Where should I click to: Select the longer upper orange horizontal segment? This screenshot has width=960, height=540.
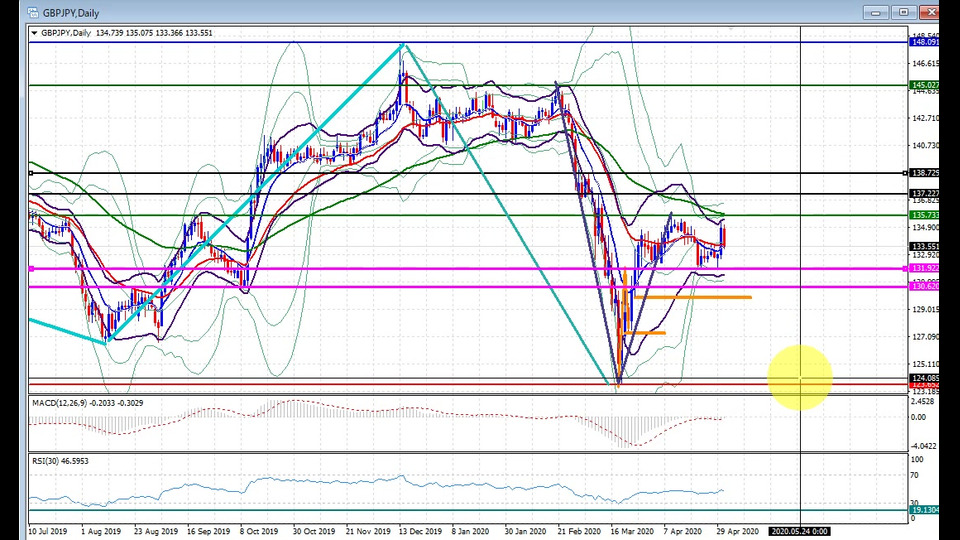tap(693, 298)
